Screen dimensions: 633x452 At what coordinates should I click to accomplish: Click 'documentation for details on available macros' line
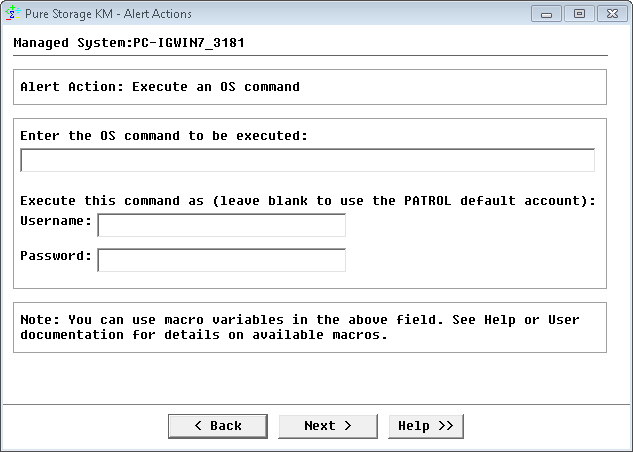[x=203, y=335]
